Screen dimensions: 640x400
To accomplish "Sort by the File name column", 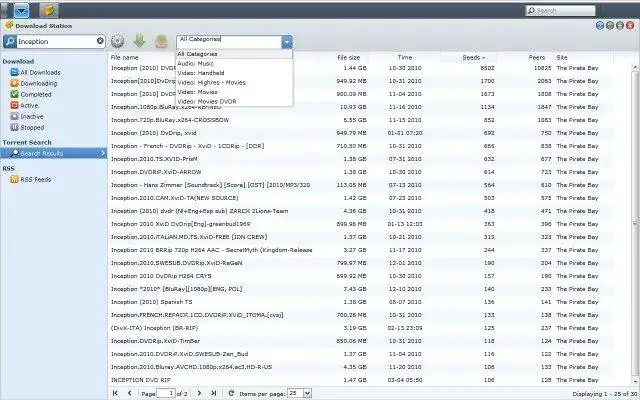I will (124, 58).
